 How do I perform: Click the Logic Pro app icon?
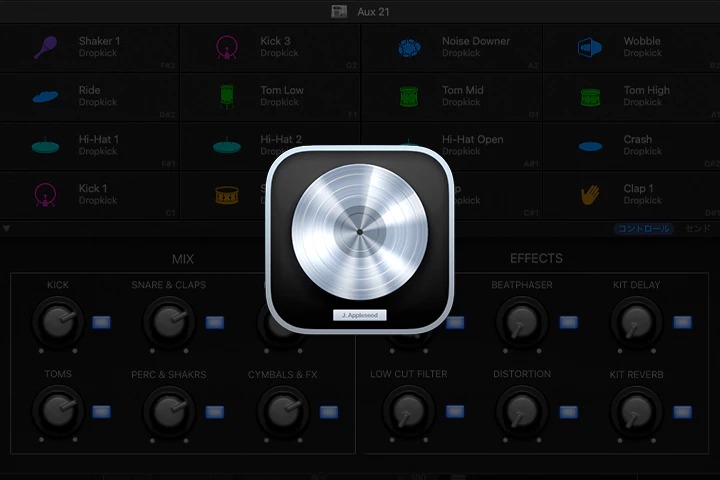[x=360, y=239]
